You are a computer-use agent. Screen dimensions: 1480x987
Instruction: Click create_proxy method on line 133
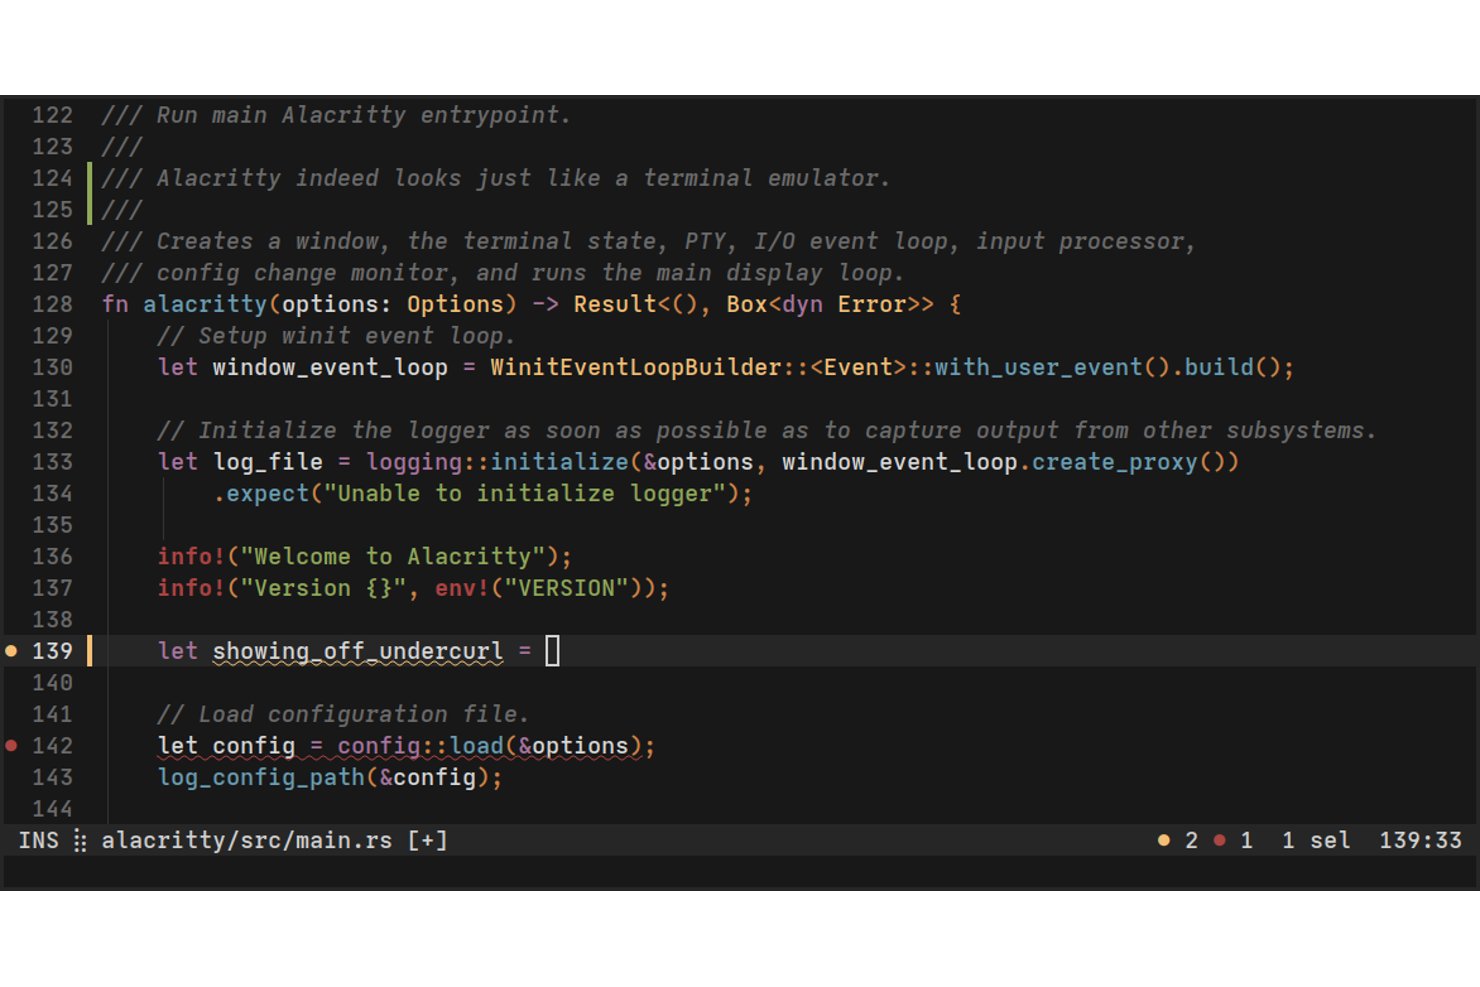tap(1114, 463)
